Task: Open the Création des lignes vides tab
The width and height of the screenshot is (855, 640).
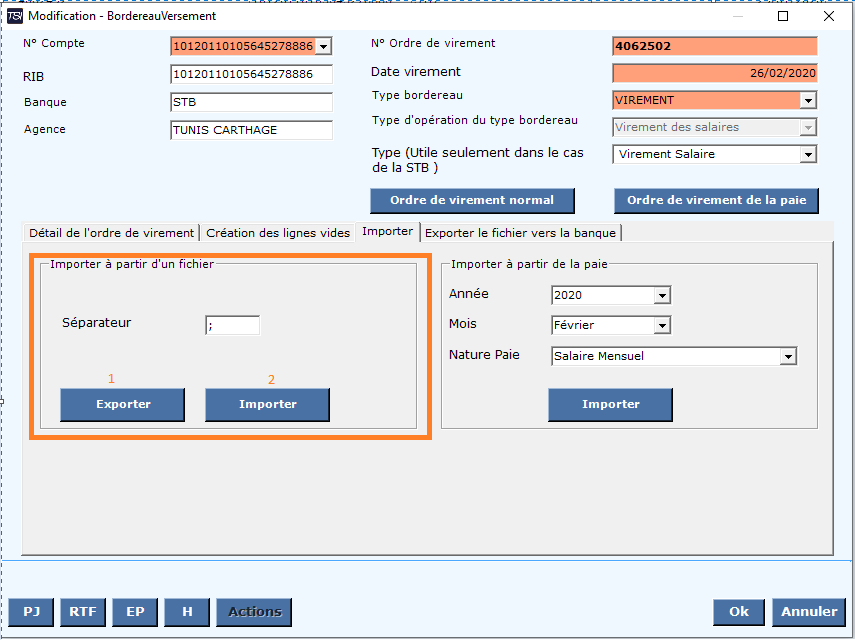Action: [x=278, y=232]
